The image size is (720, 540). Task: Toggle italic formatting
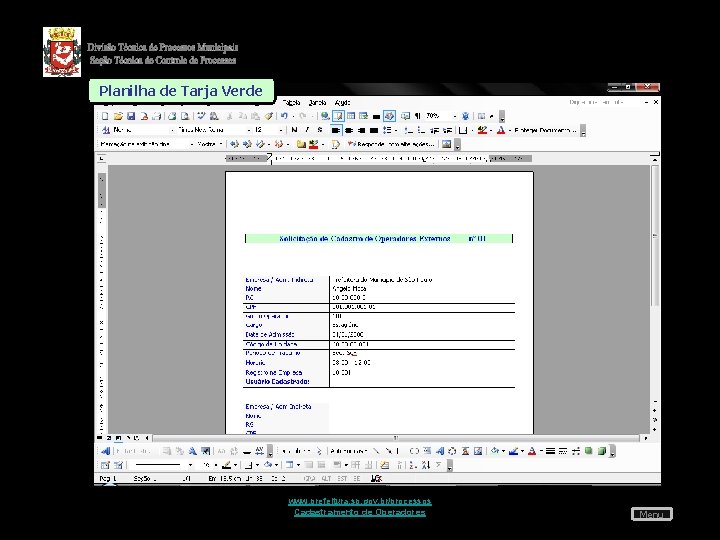click(x=307, y=130)
